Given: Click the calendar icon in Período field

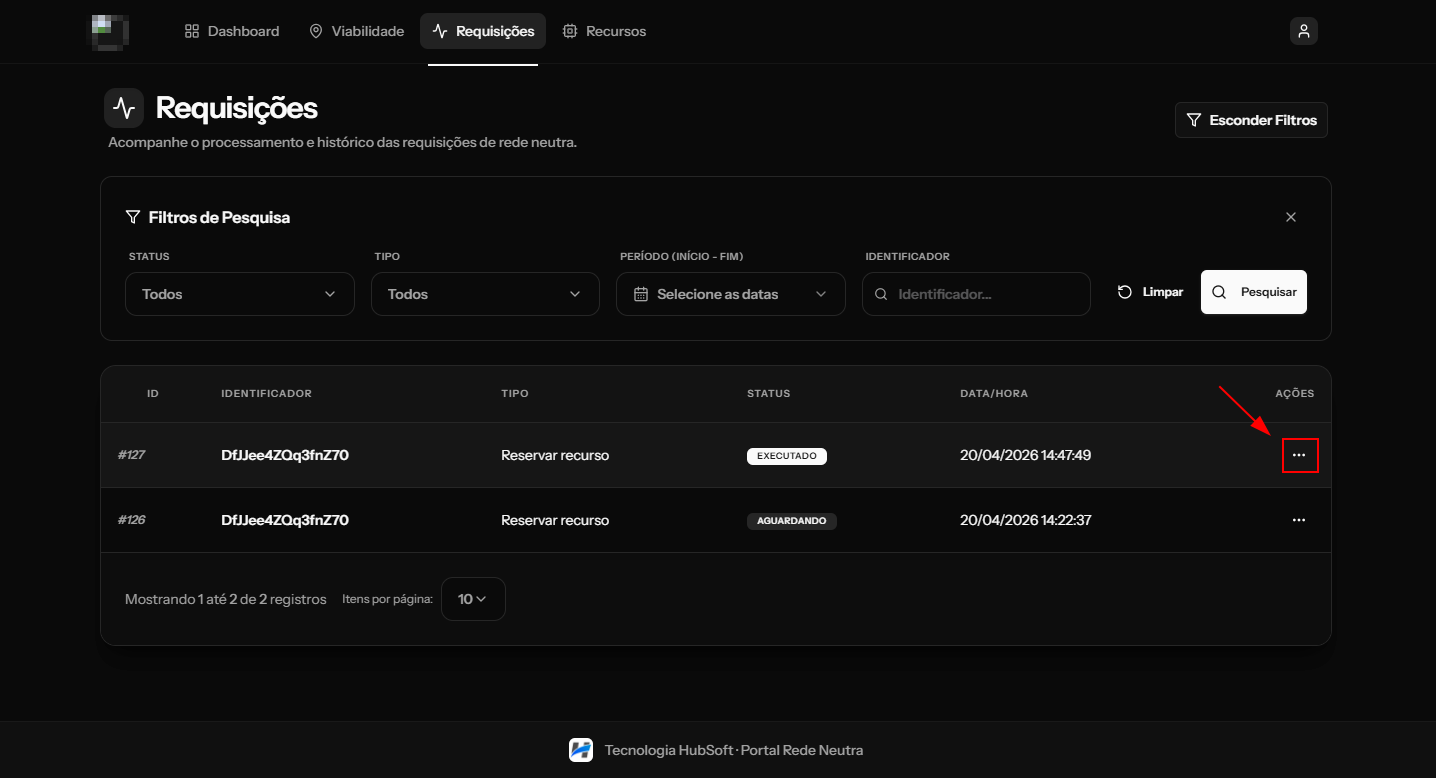Looking at the screenshot, I should tap(641, 294).
